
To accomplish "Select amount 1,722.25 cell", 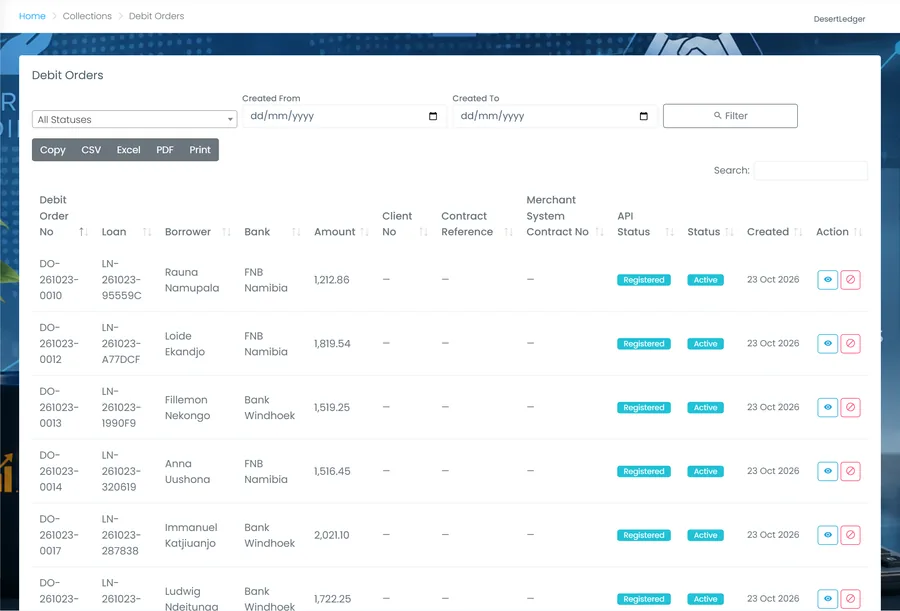I will click(x=332, y=598).
